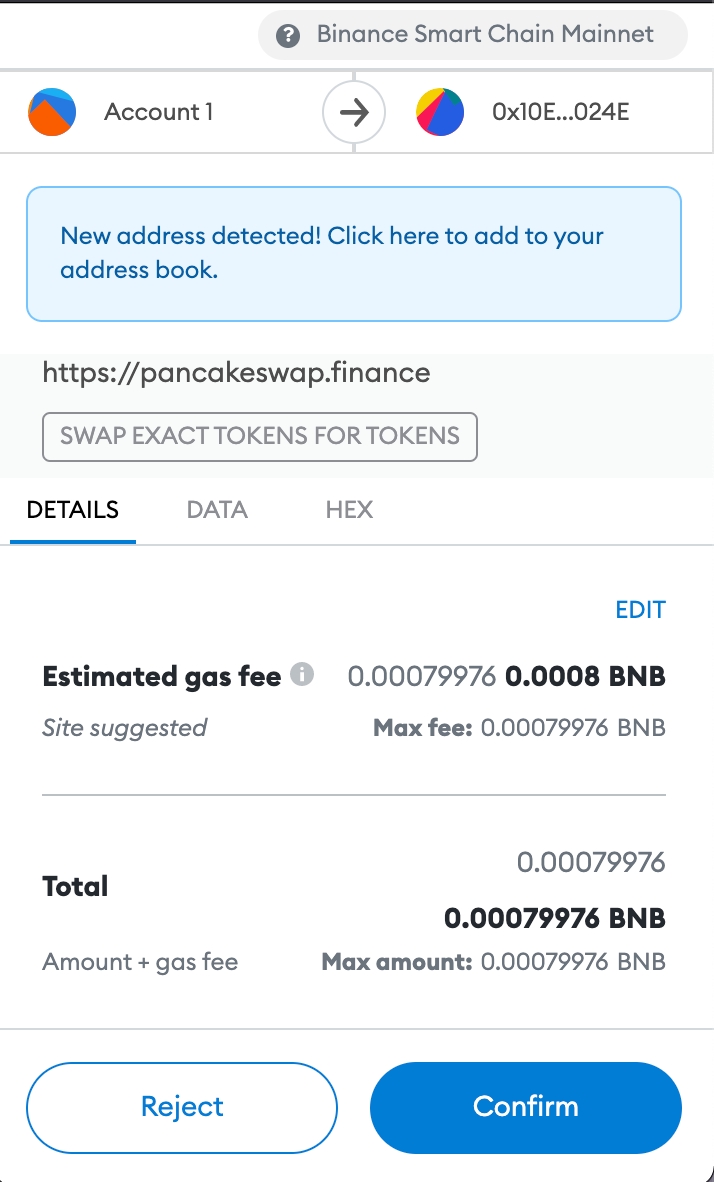Select the Account 1 sender name
The image size is (714, 1182).
click(x=158, y=112)
